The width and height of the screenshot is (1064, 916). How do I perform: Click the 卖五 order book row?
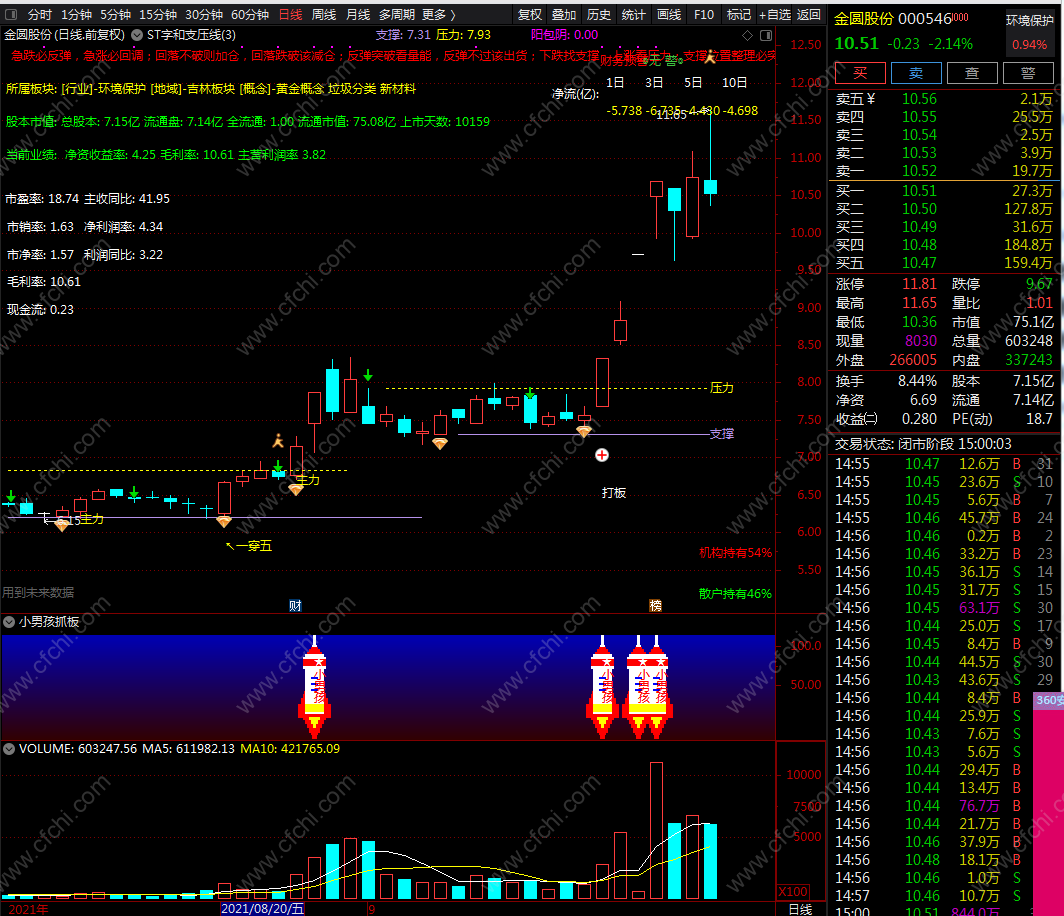tap(944, 99)
